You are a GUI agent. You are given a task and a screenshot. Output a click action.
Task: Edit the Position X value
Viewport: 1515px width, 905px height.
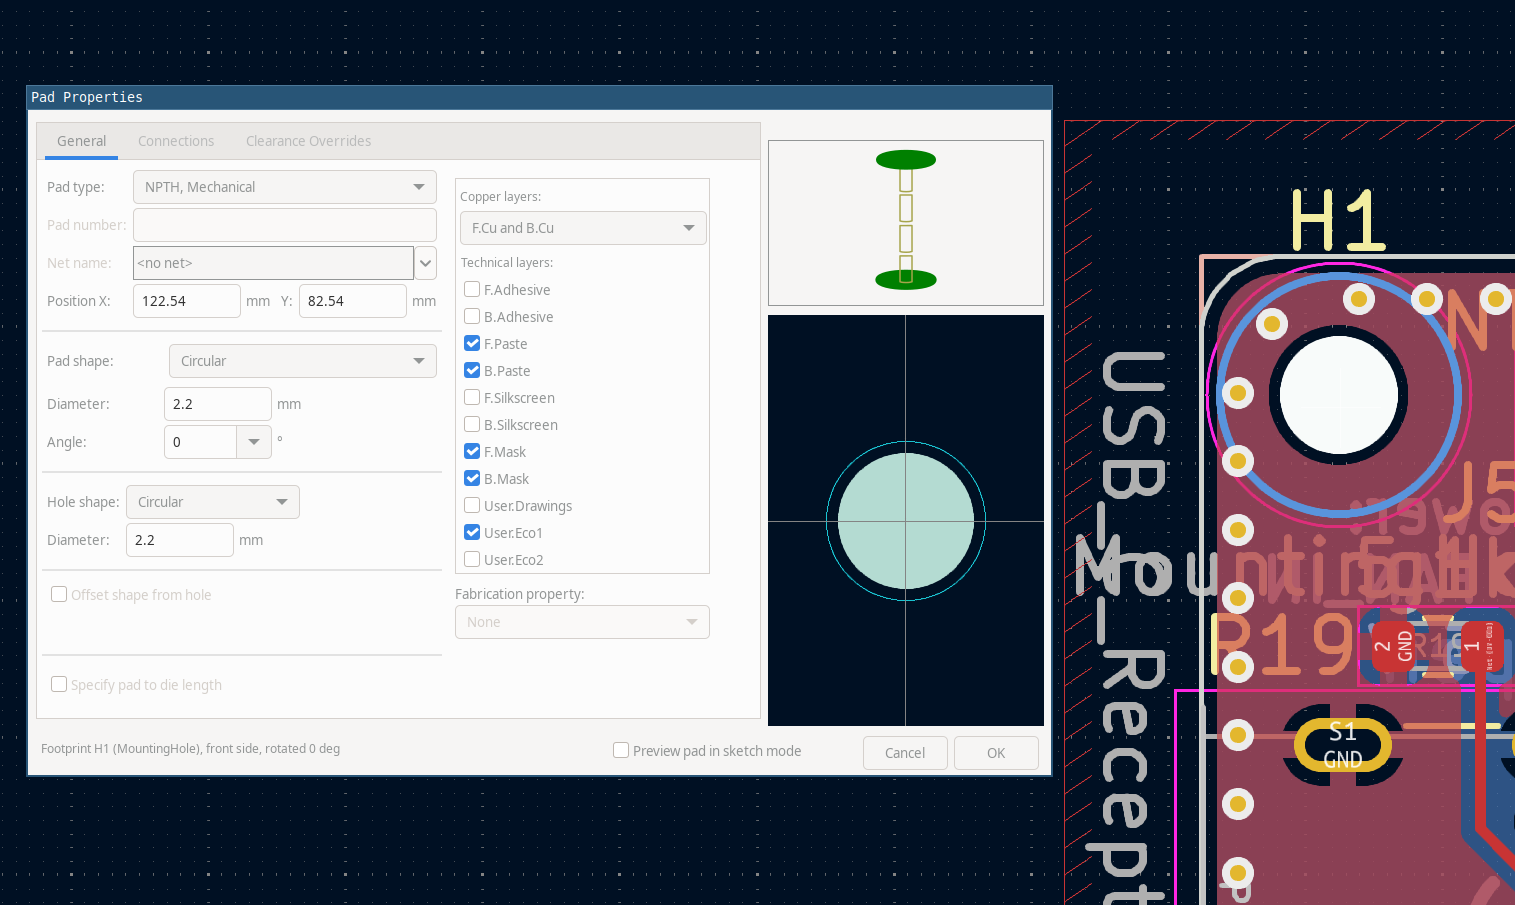[x=186, y=300]
